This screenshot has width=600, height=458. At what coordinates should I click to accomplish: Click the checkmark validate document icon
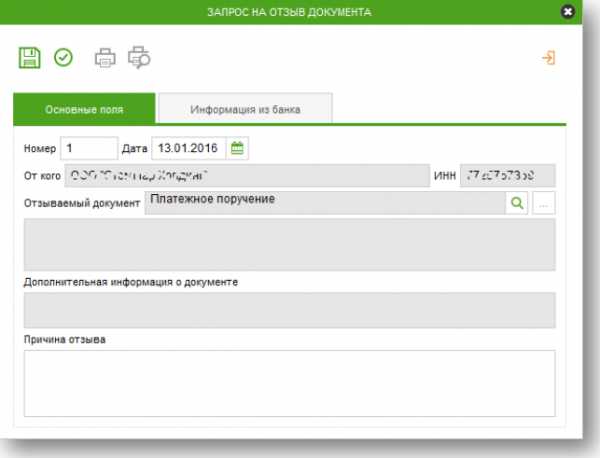[x=63, y=57]
